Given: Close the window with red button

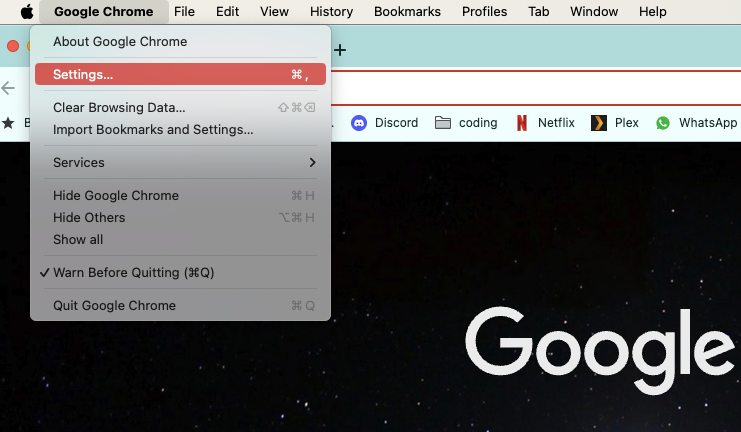Looking at the screenshot, I should tap(13, 46).
